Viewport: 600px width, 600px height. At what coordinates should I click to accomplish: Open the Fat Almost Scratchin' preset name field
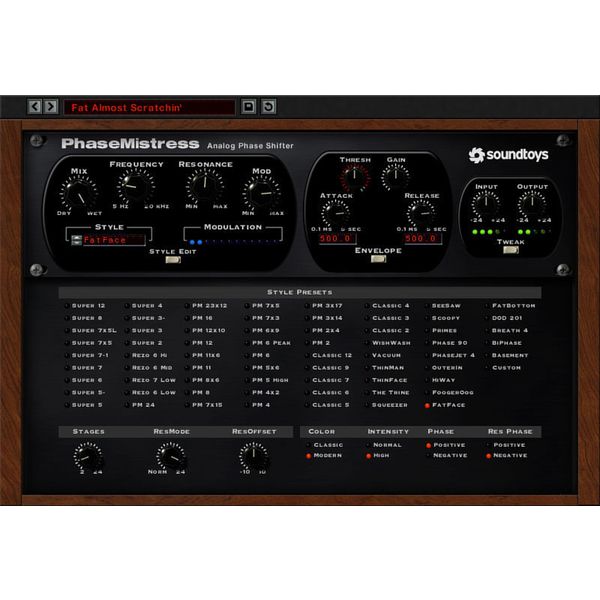pos(149,108)
